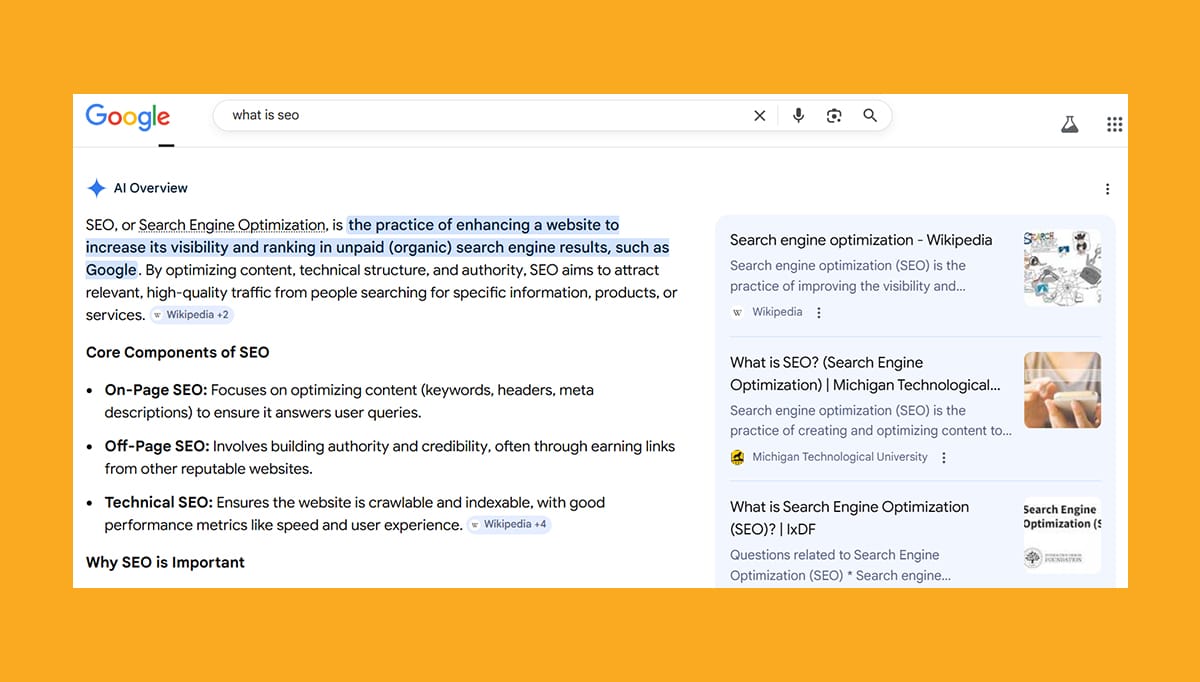
Task: Submit search with magnifying glass icon
Action: 870,116
